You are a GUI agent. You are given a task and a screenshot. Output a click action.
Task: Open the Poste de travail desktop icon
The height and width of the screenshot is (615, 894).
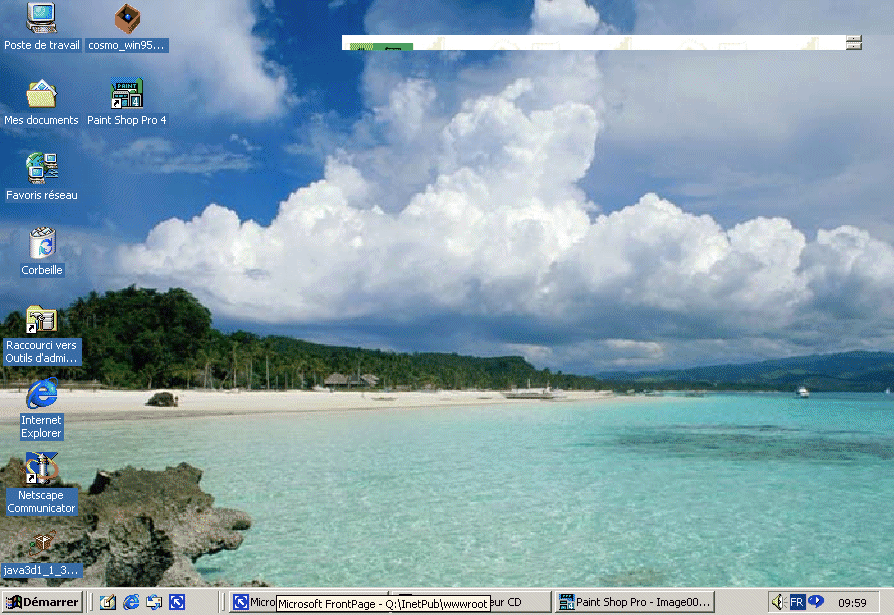[x=41, y=19]
